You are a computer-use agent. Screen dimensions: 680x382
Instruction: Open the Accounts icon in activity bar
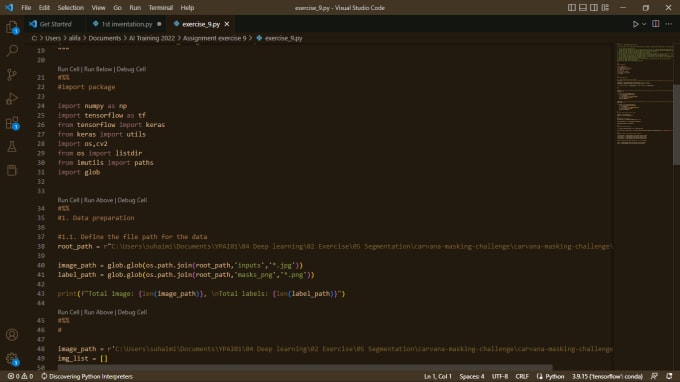coord(12,335)
